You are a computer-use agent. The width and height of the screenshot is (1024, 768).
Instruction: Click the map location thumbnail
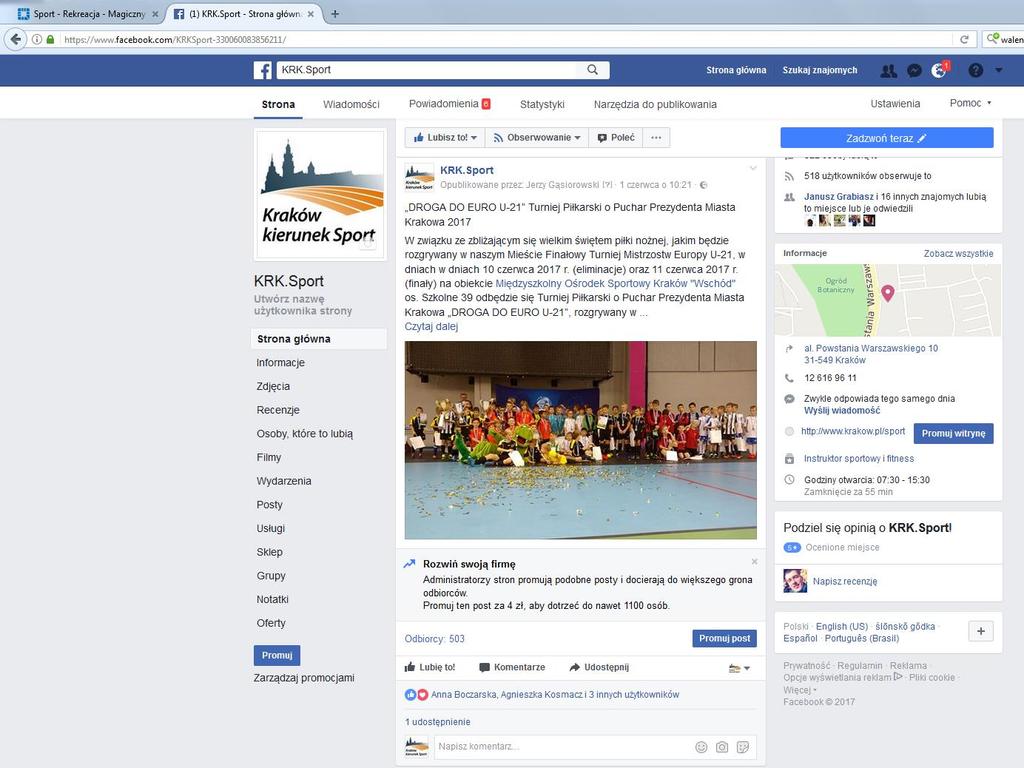click(x=888, y=300)
